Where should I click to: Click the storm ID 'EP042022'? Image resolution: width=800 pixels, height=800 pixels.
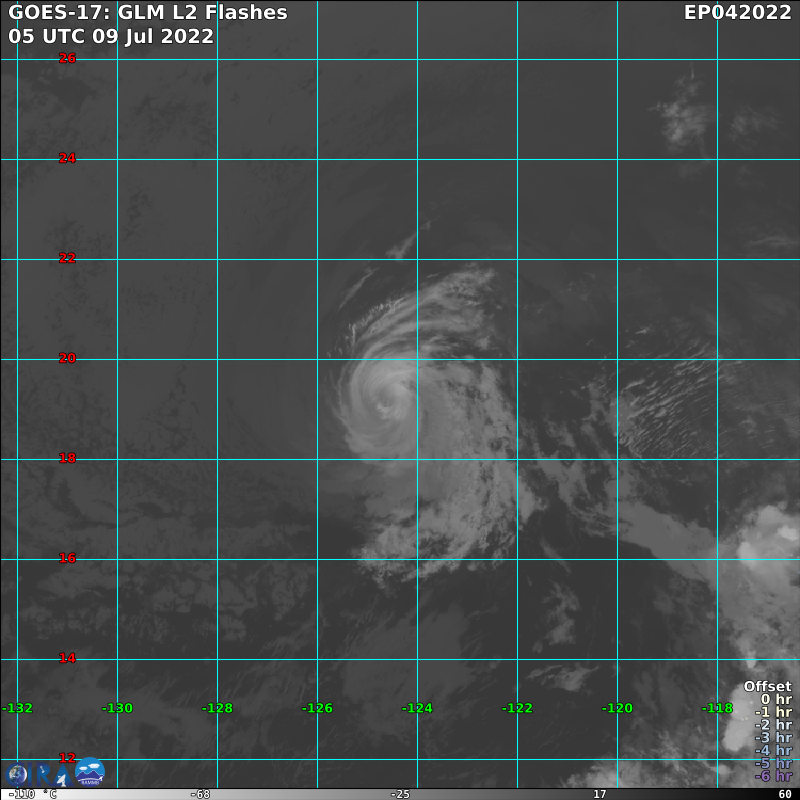737,12
